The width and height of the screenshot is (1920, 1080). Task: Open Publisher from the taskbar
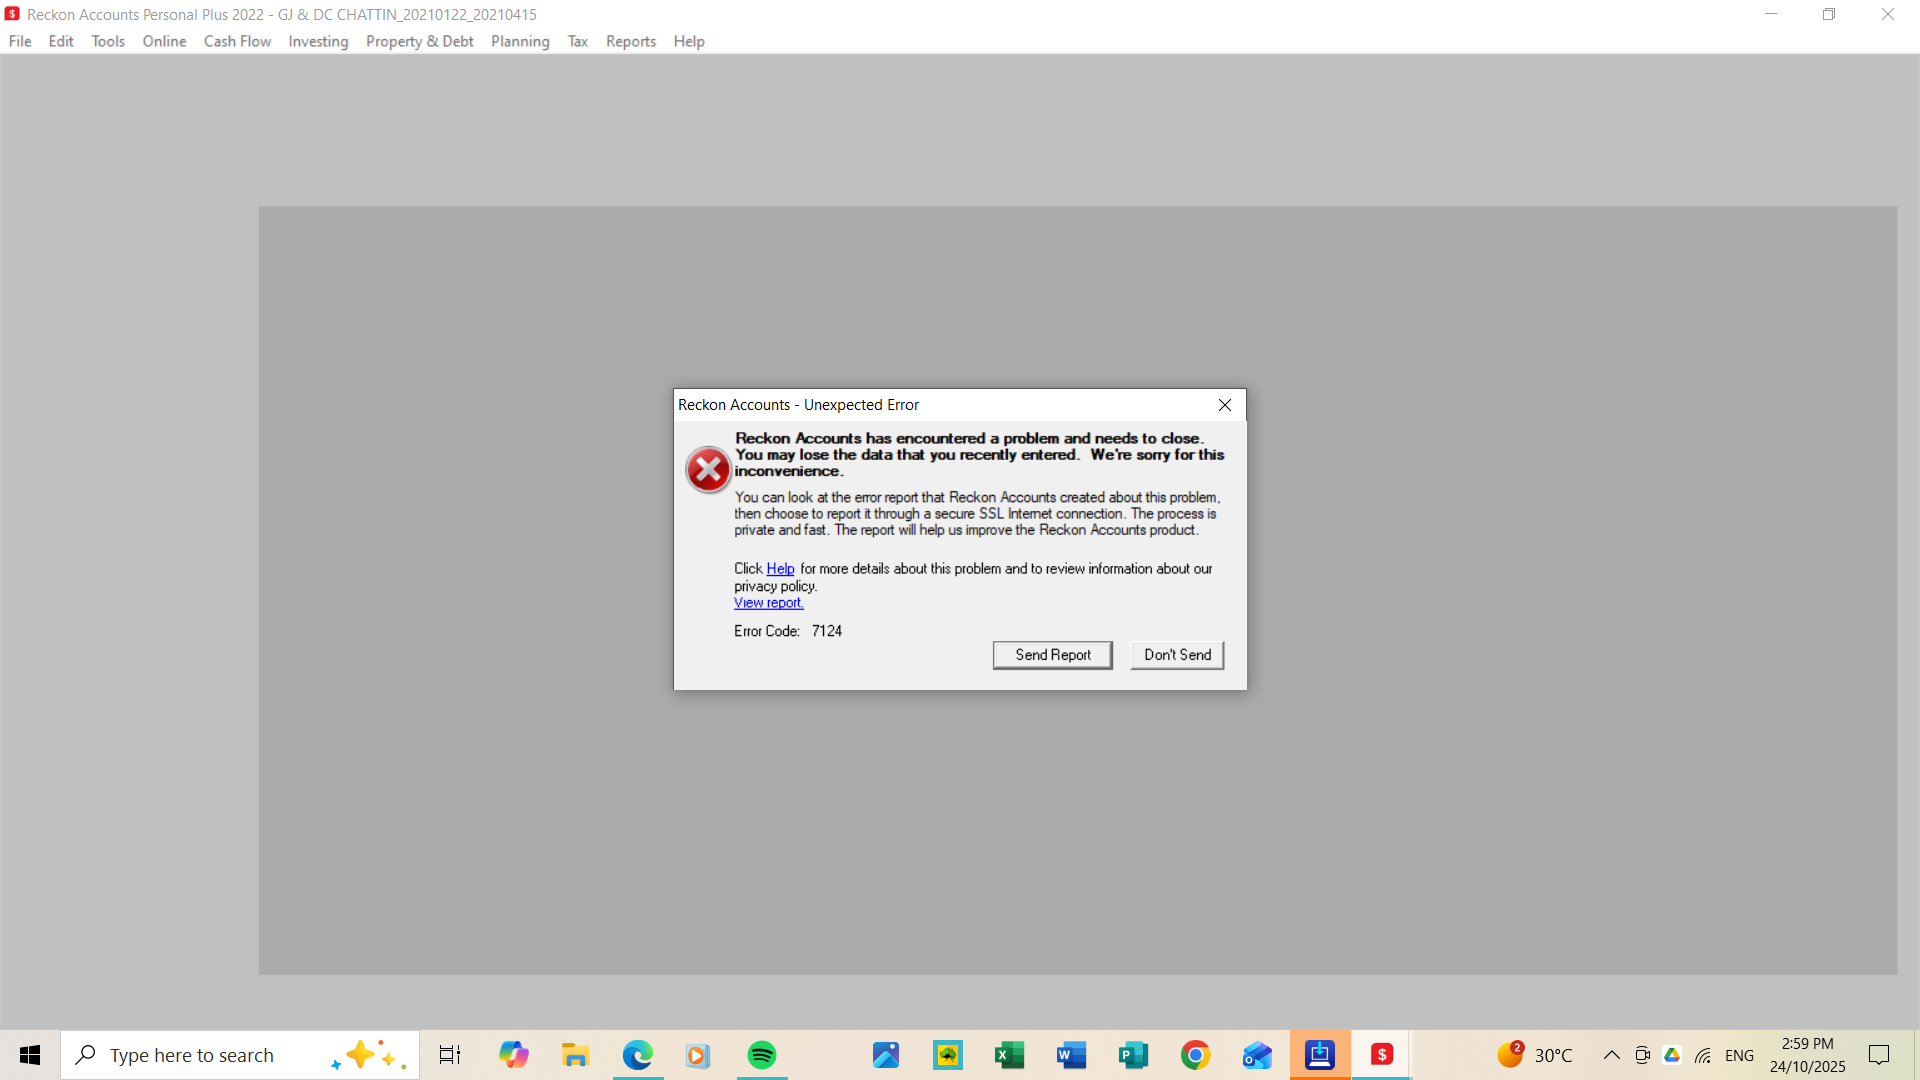coord(1133,1055)
